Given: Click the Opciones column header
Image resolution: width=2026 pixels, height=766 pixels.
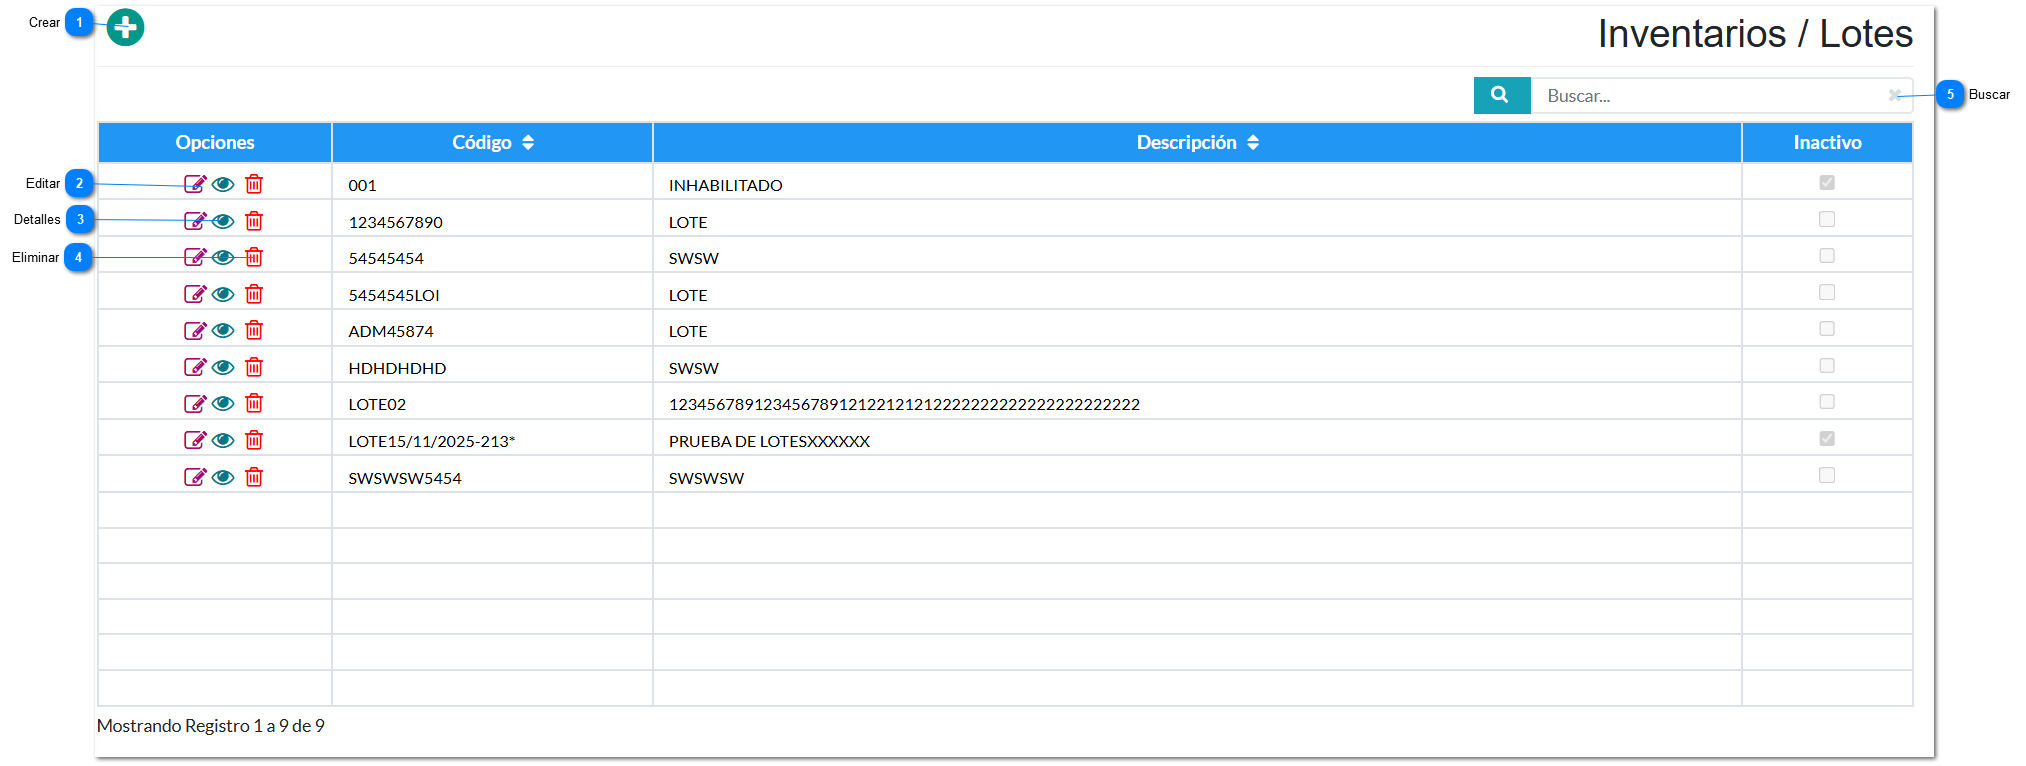Looking at the screenshot, I should (215, 143).
